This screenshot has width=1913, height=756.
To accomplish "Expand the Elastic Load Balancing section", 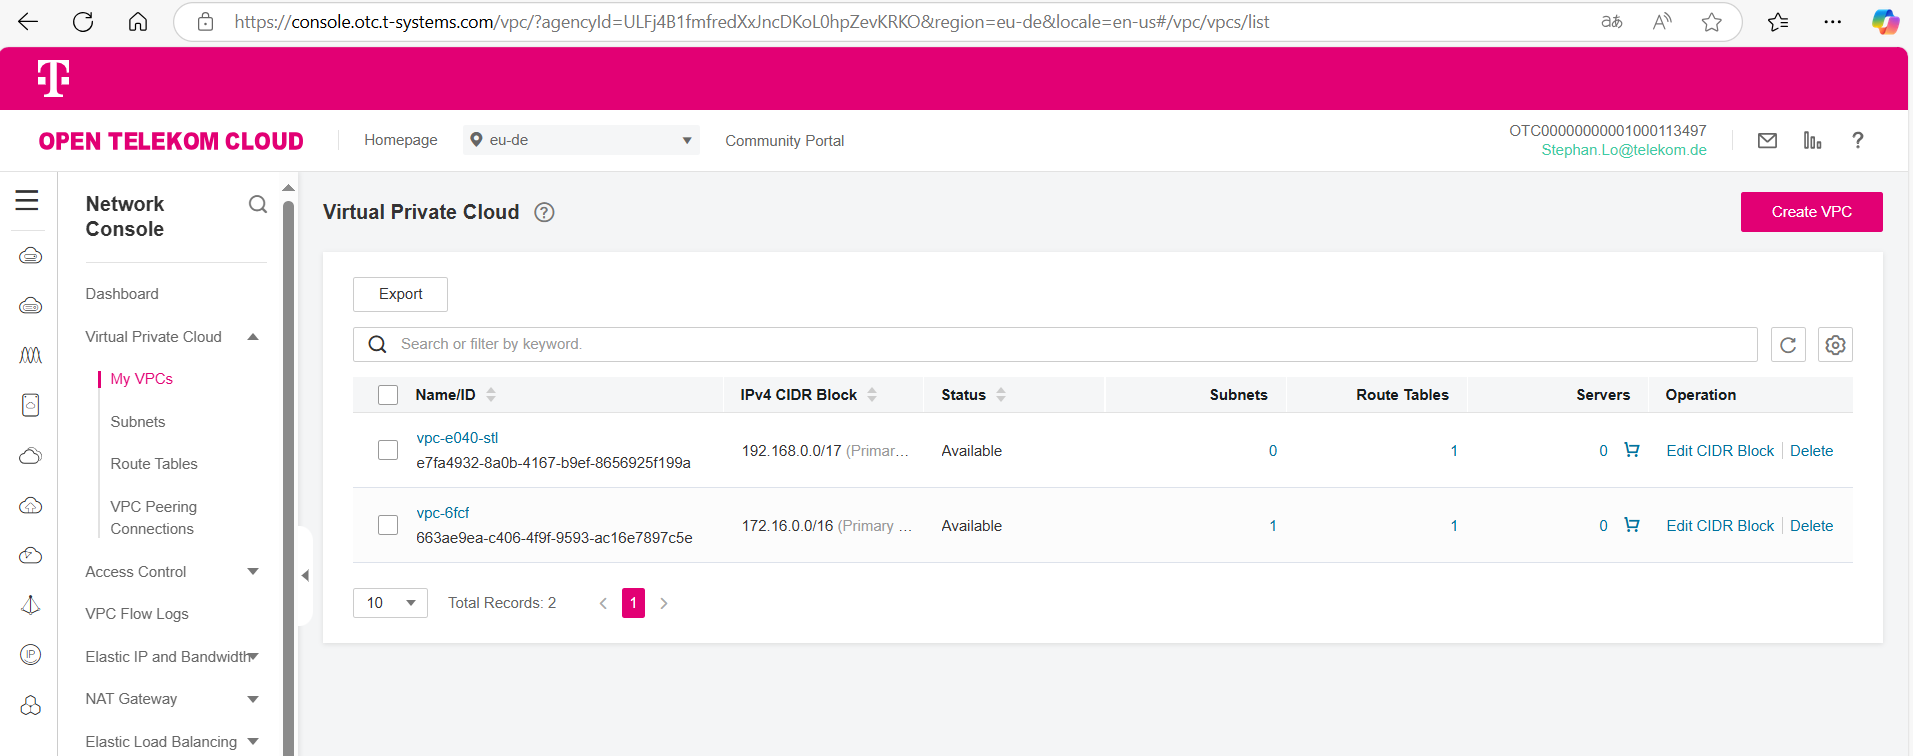I will [x=253, y=742].
